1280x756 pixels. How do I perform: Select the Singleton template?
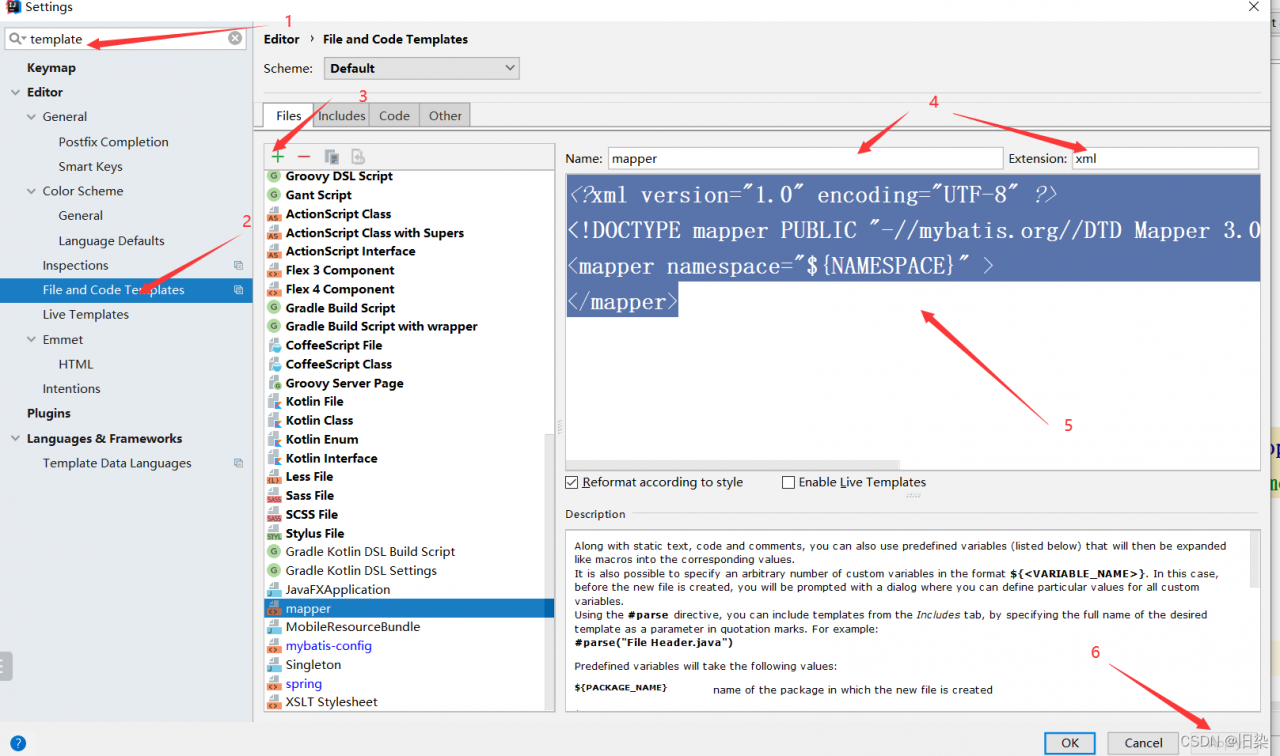click(x=313, y=665)
